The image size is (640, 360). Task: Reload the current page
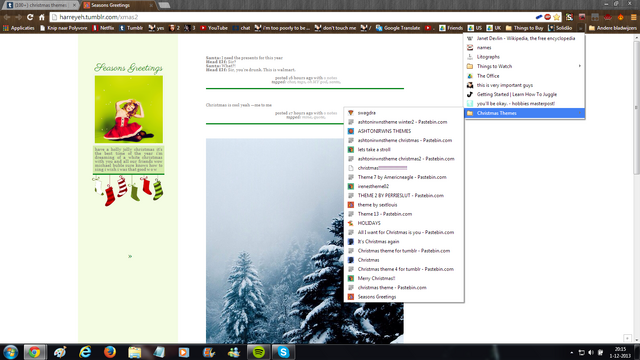tap(30, 17)
